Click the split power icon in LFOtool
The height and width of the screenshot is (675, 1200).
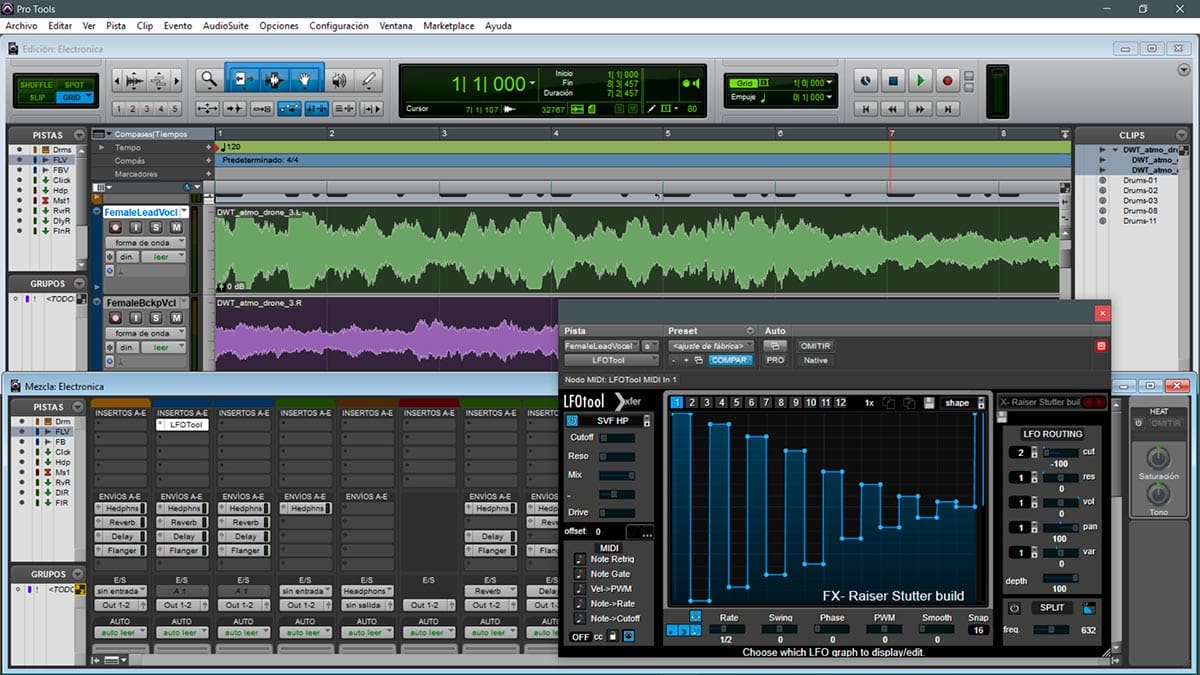pos(1014,608)
